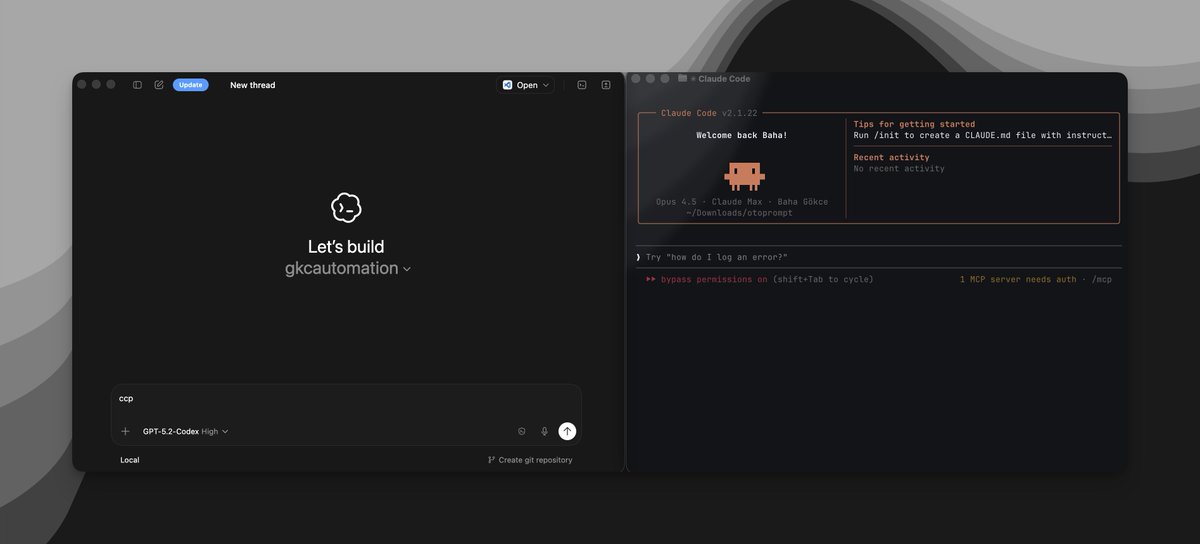Select the New thread title
This screenshot has height=544, width=1200.
pyautogui.click(x=252, y=85)
